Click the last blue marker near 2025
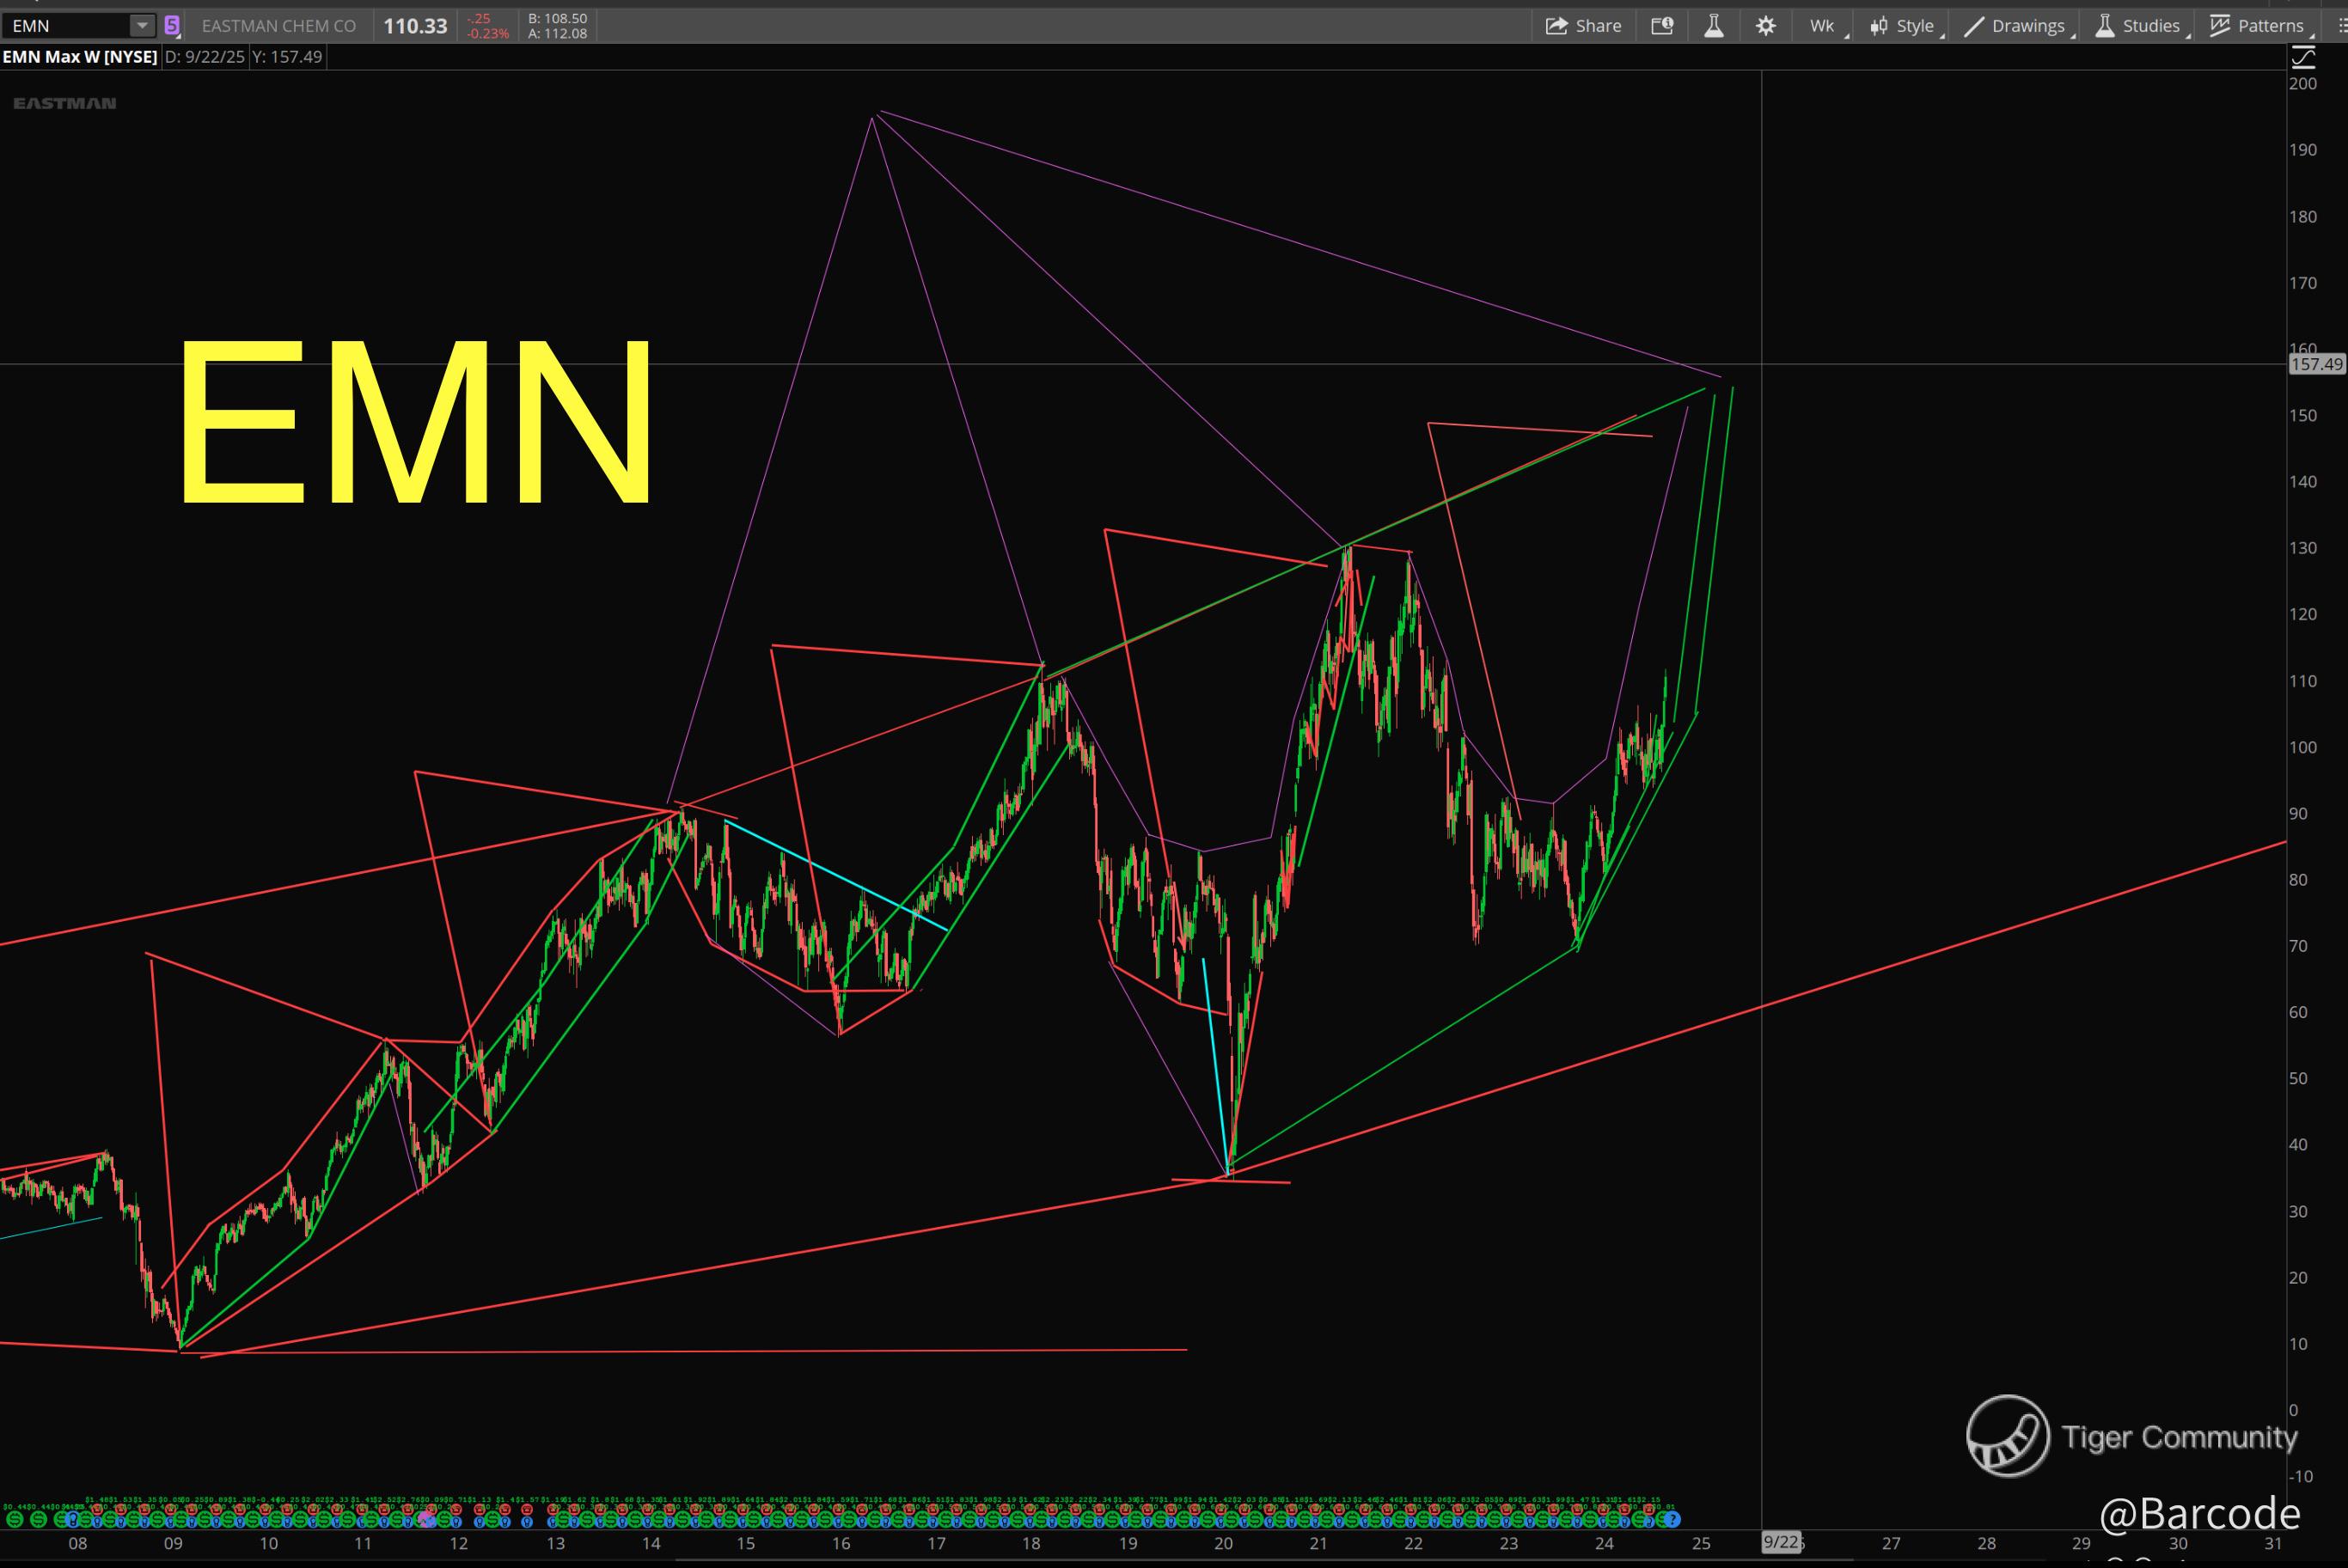Screen dimensions: 2348x1568 coord(1672,1520)
